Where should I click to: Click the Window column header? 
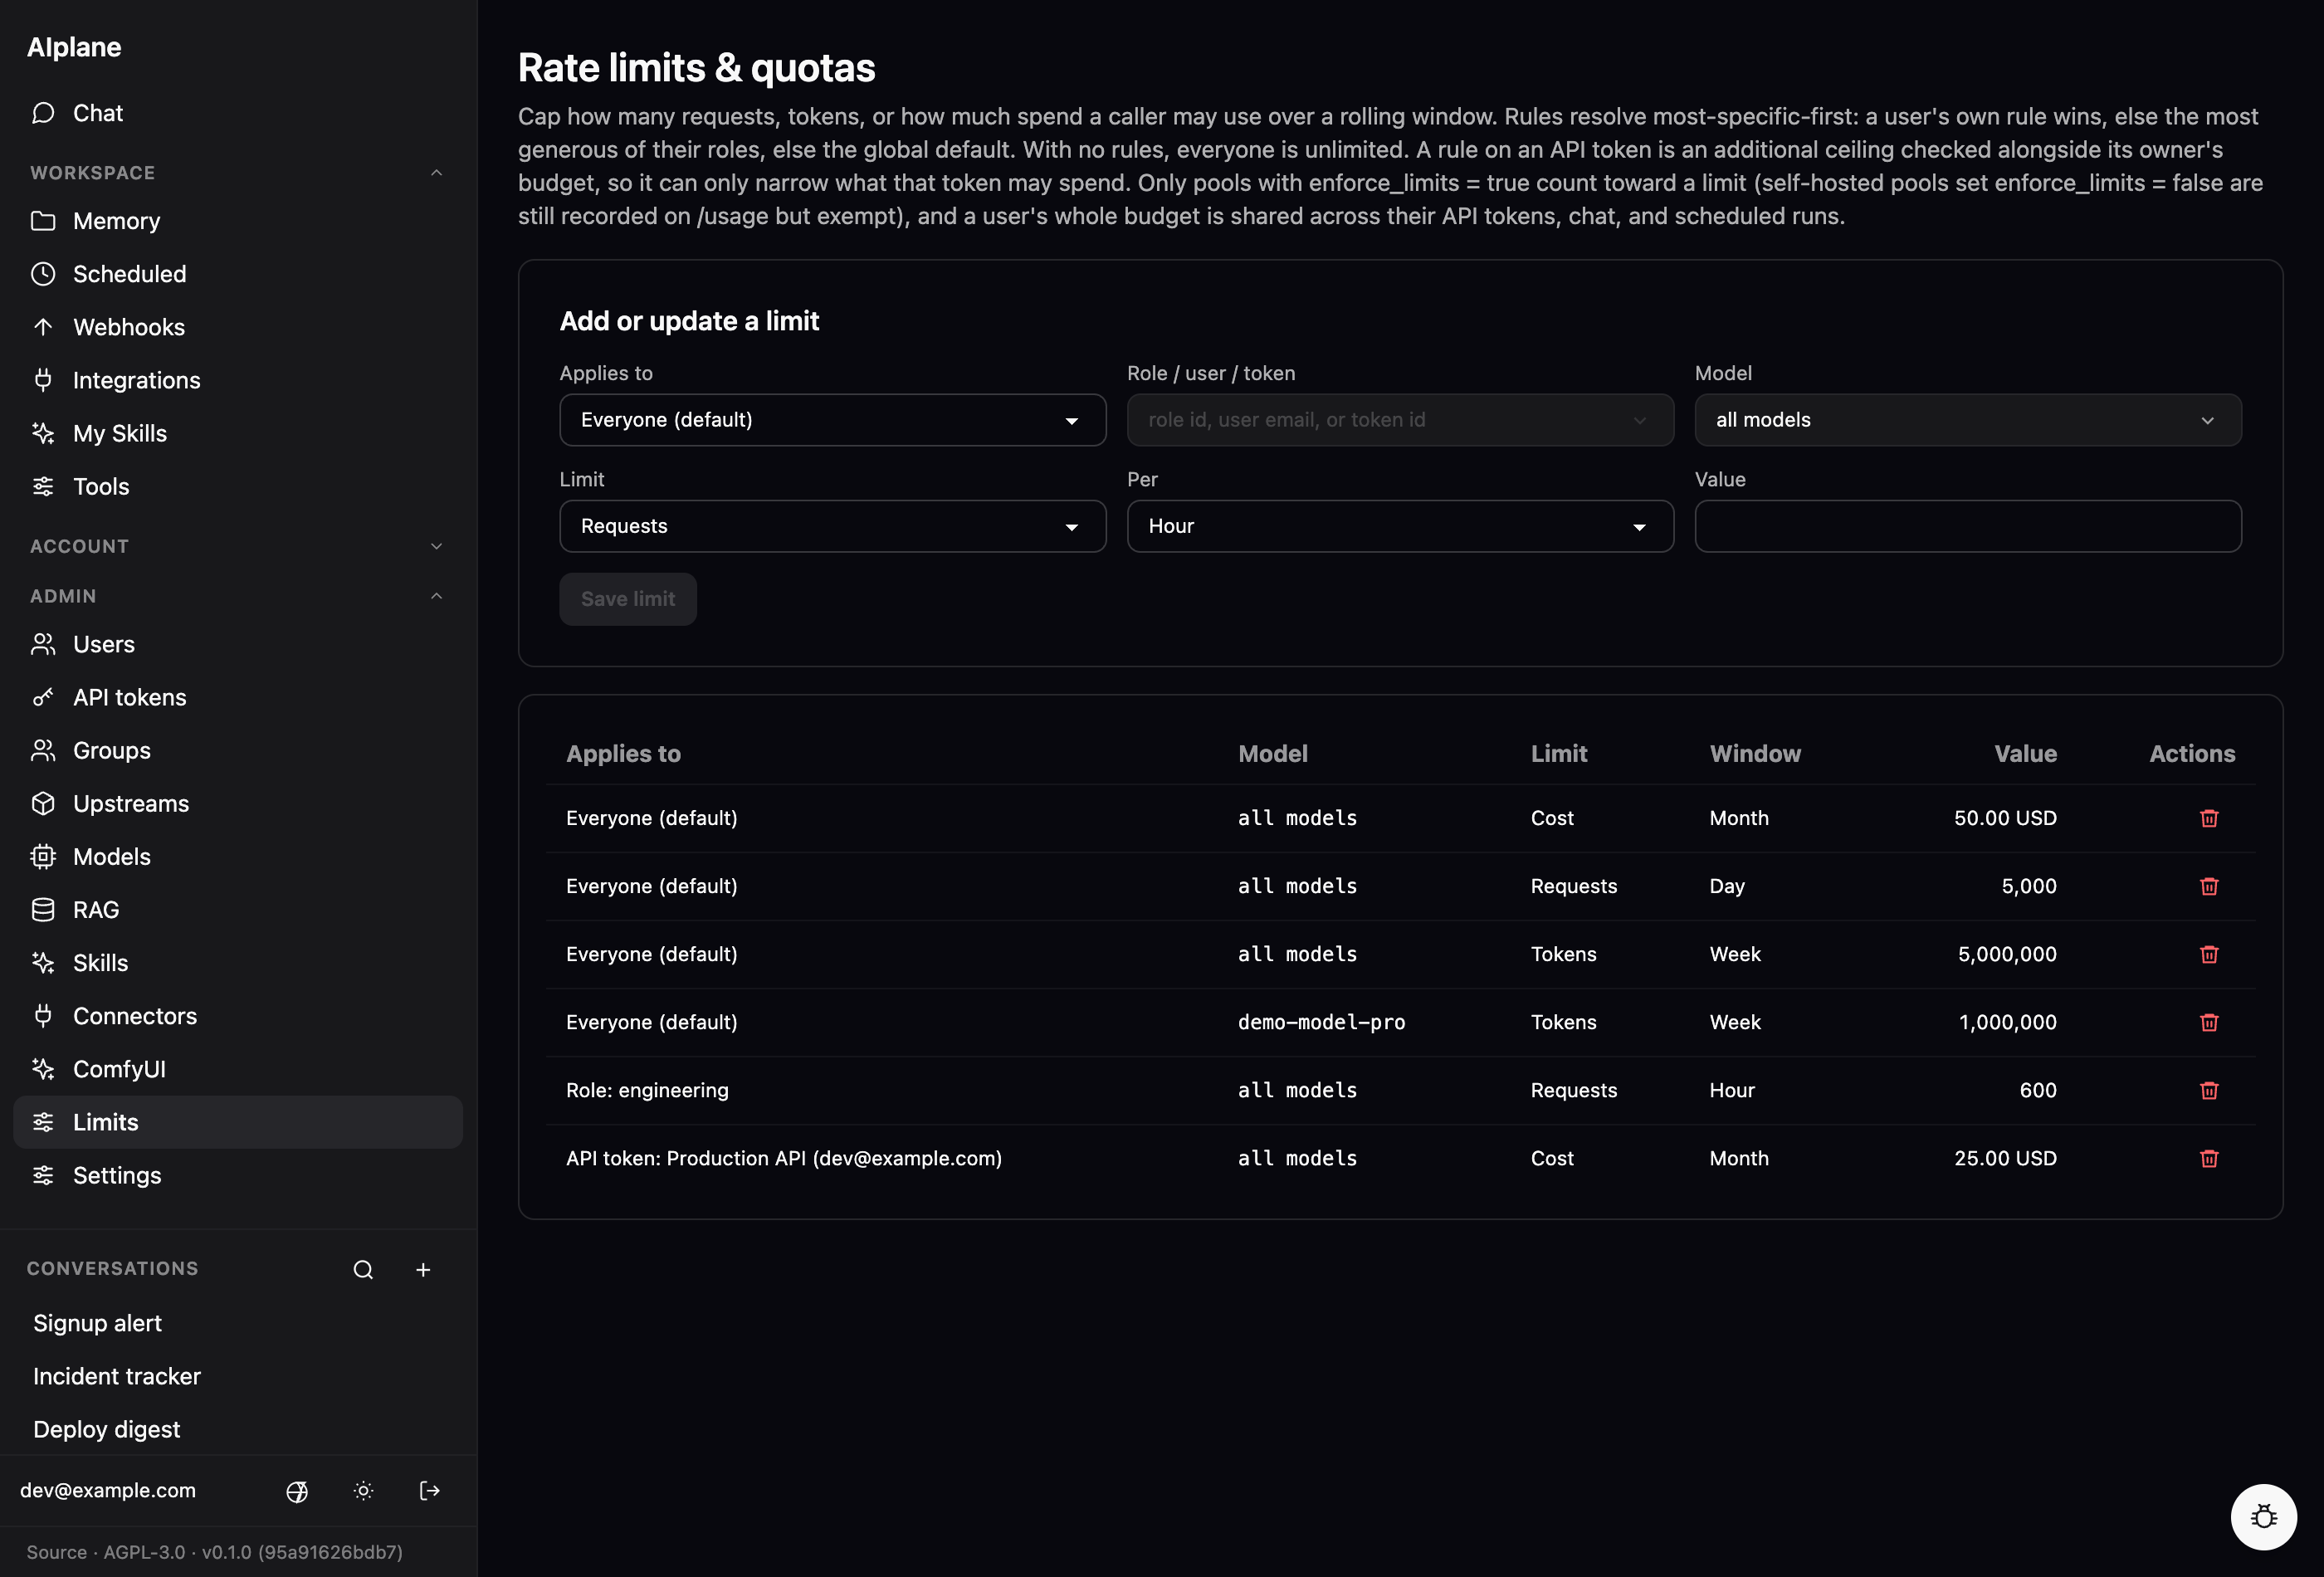1755,754
